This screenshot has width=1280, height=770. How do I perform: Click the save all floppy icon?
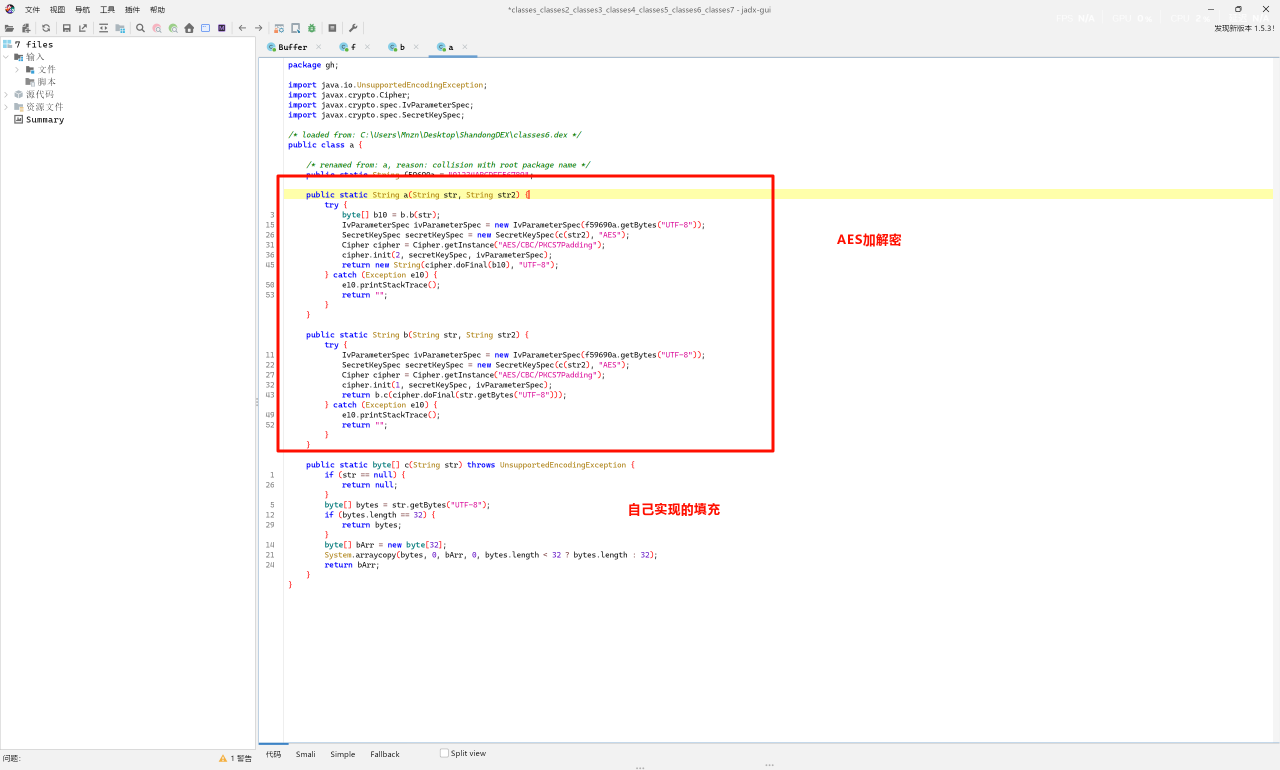click(x=67, y=28)
